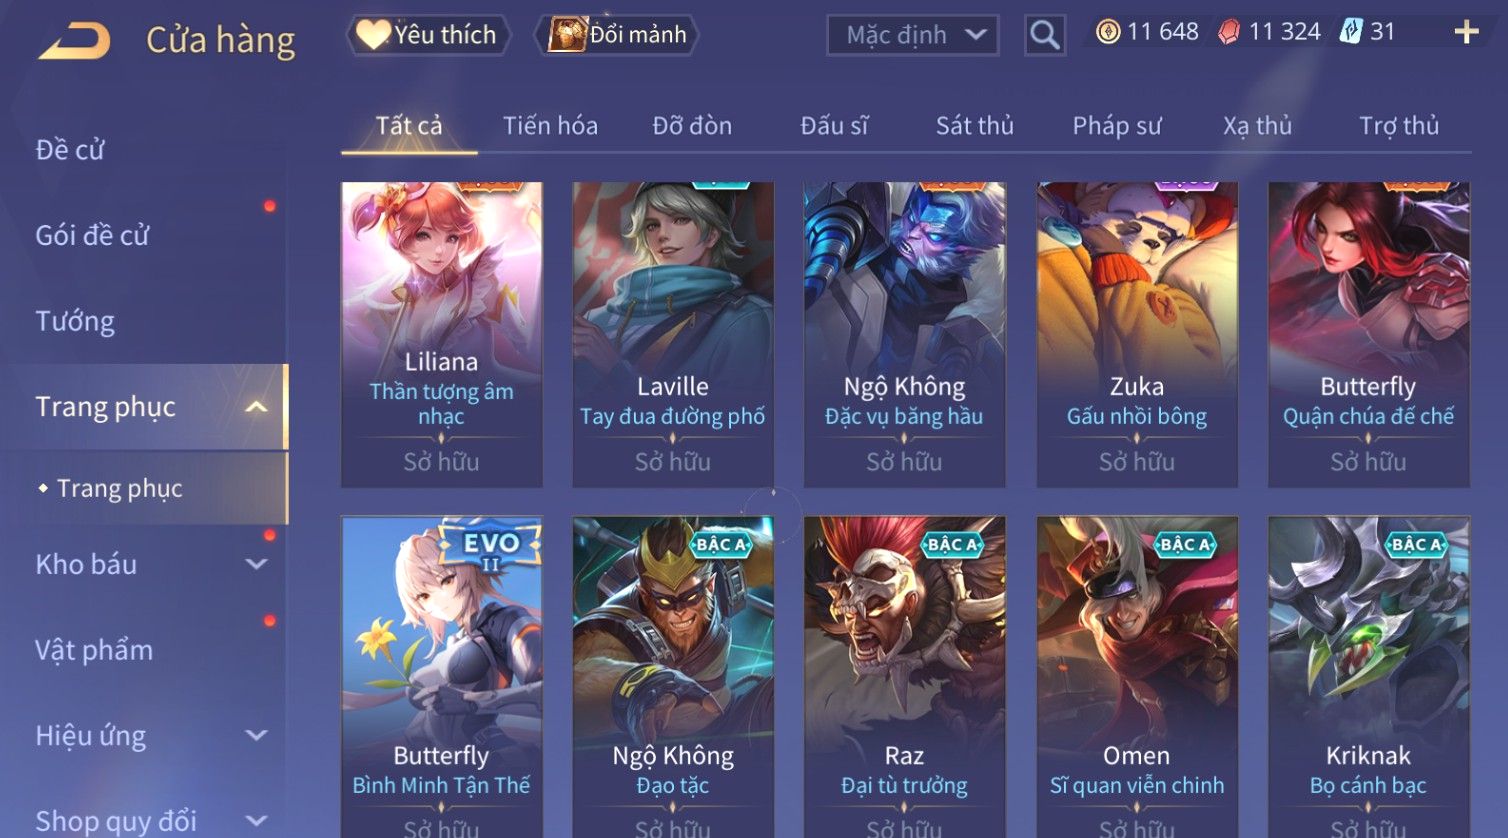Click the heart icon in Yêu thích
Screen dimensions: 1508x838
(x=373, y=35)
